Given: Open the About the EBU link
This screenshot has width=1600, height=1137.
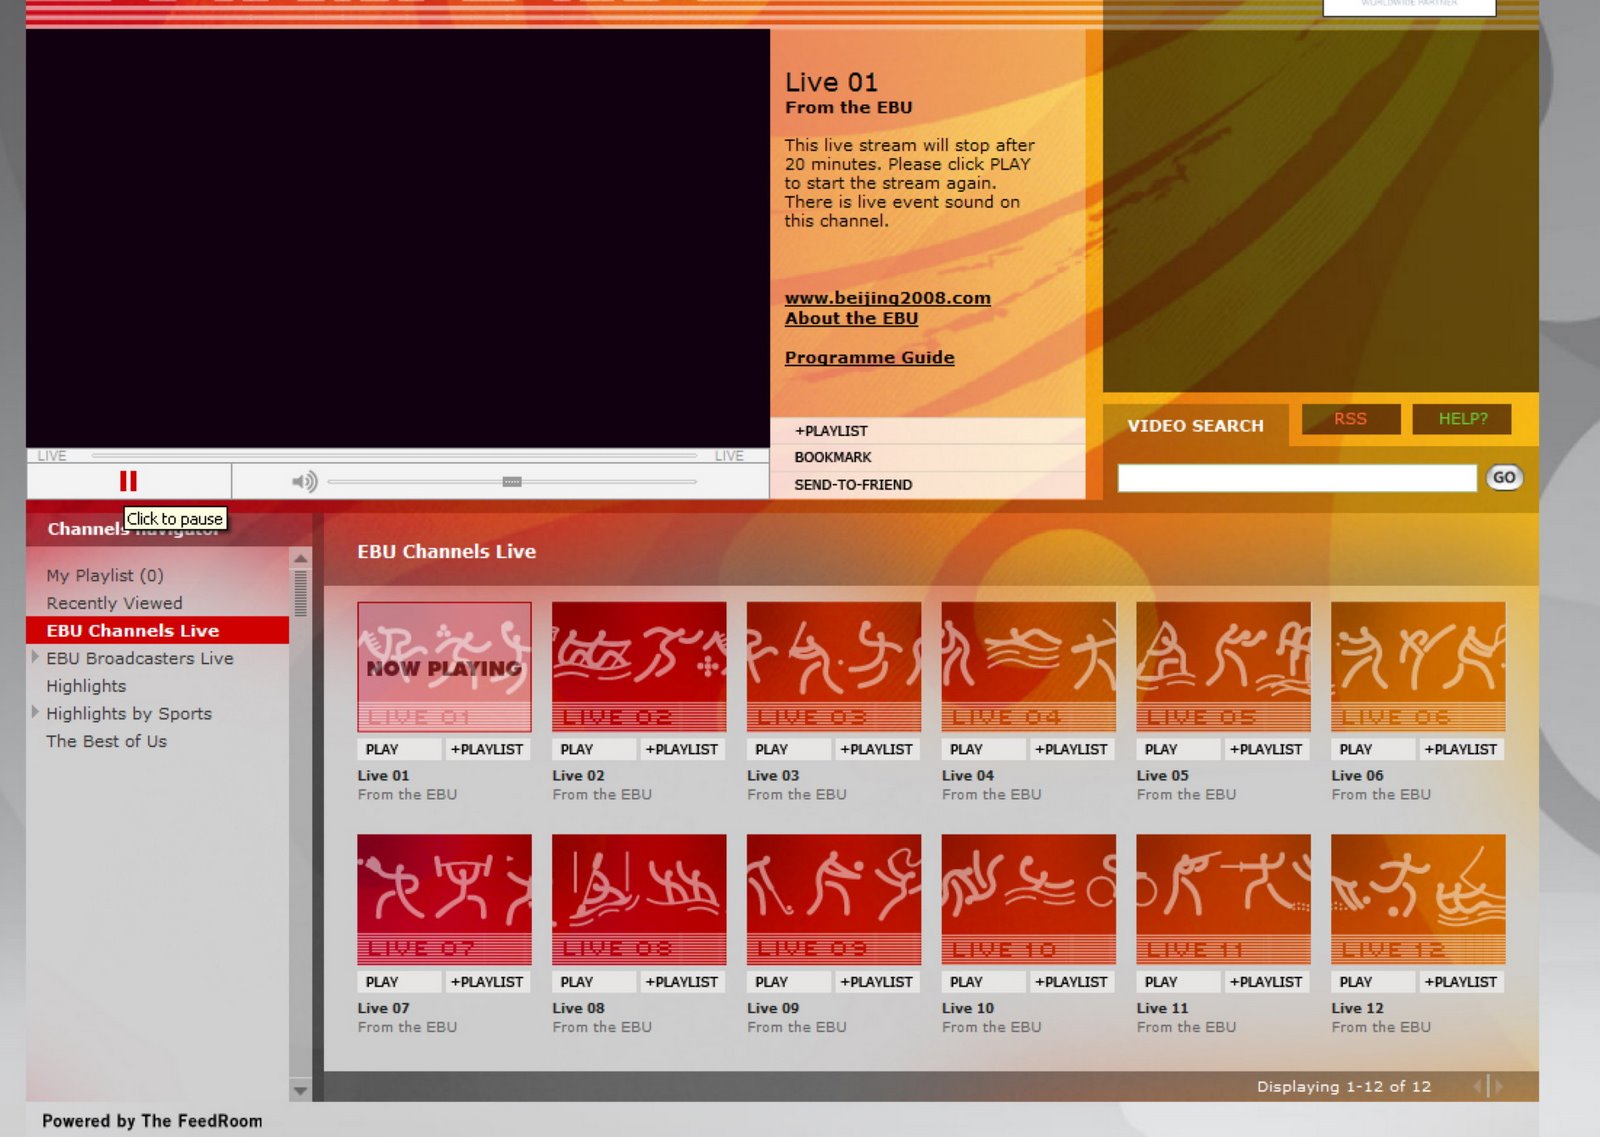Looking at the screenshot, I should (x=851, y=318).
